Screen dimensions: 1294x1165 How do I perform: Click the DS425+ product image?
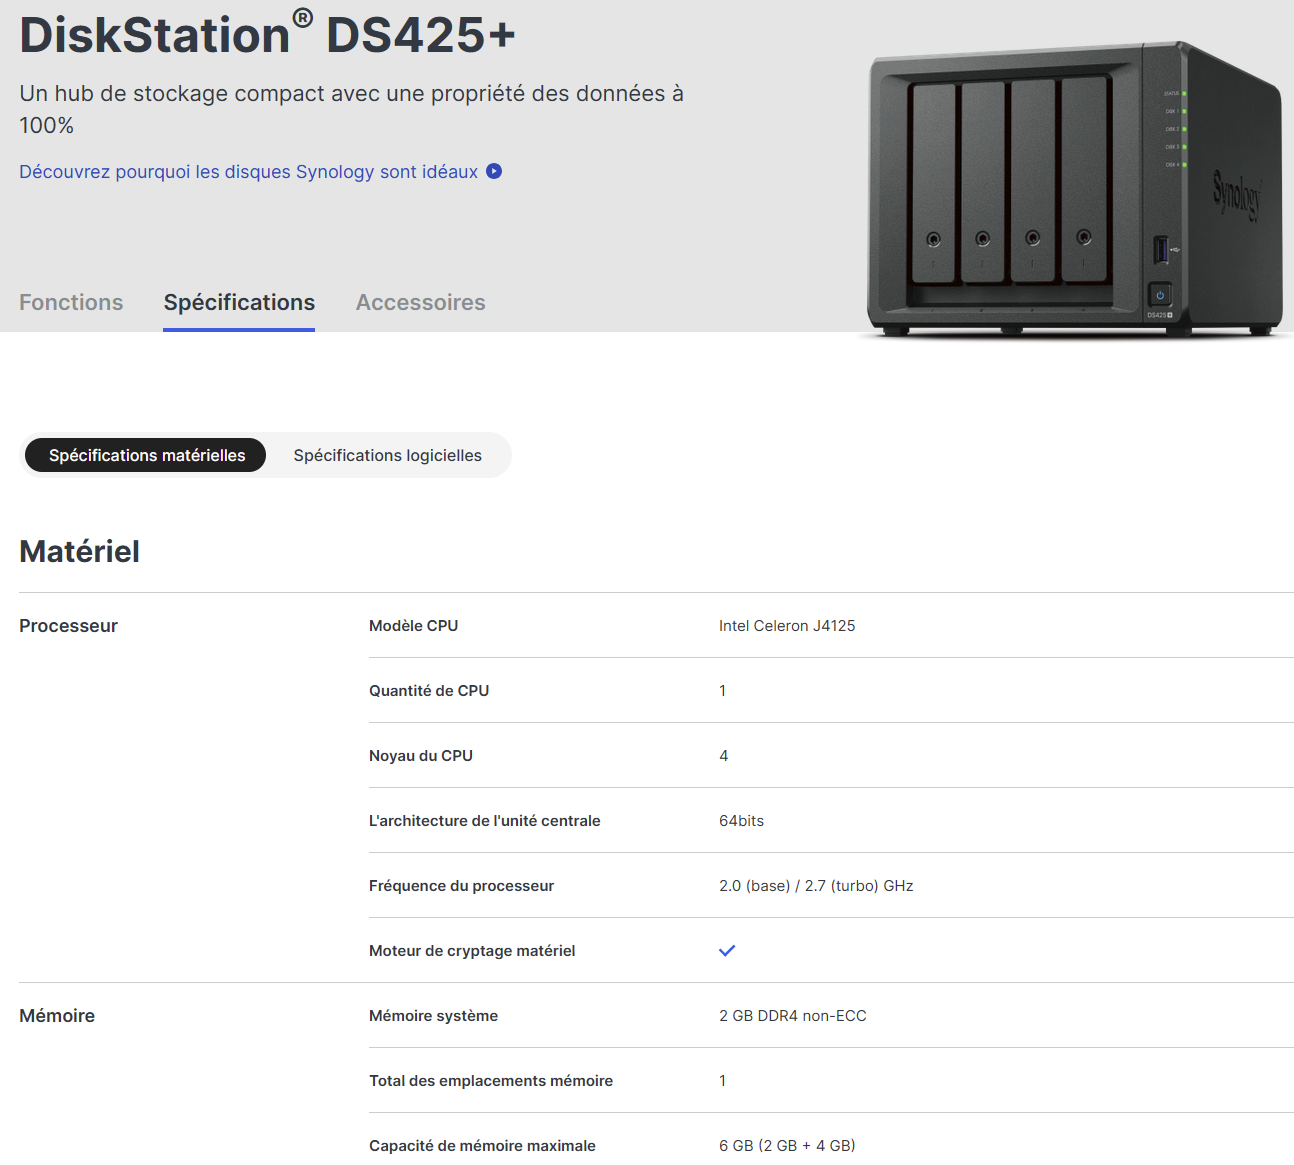(1074, 188)
